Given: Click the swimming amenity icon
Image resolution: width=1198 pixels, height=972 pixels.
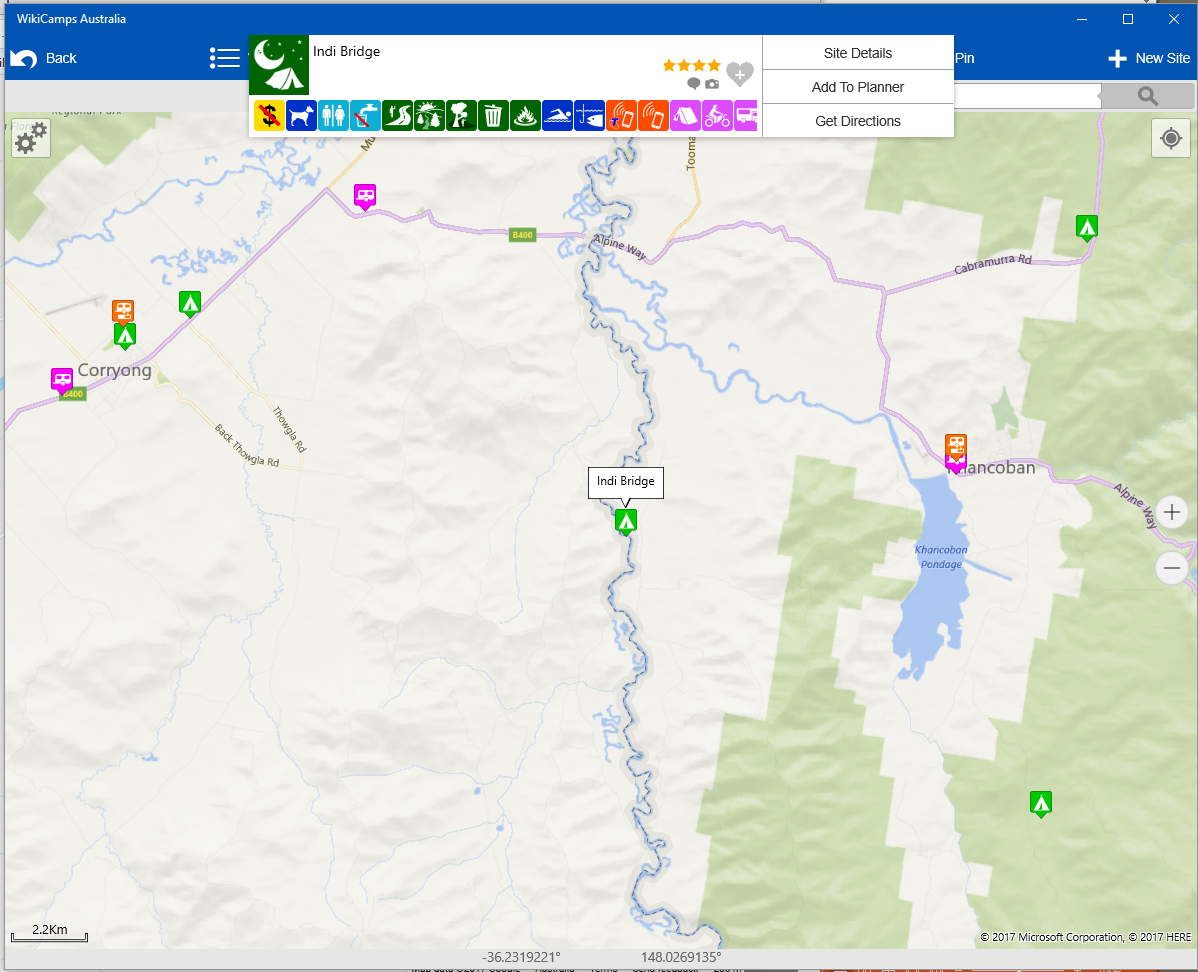Looking at the screenshot, I should [x=557, y=115].
